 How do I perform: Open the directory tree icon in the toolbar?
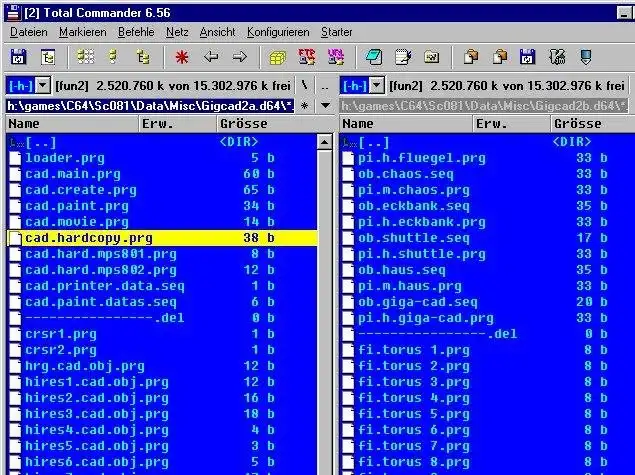48,57
